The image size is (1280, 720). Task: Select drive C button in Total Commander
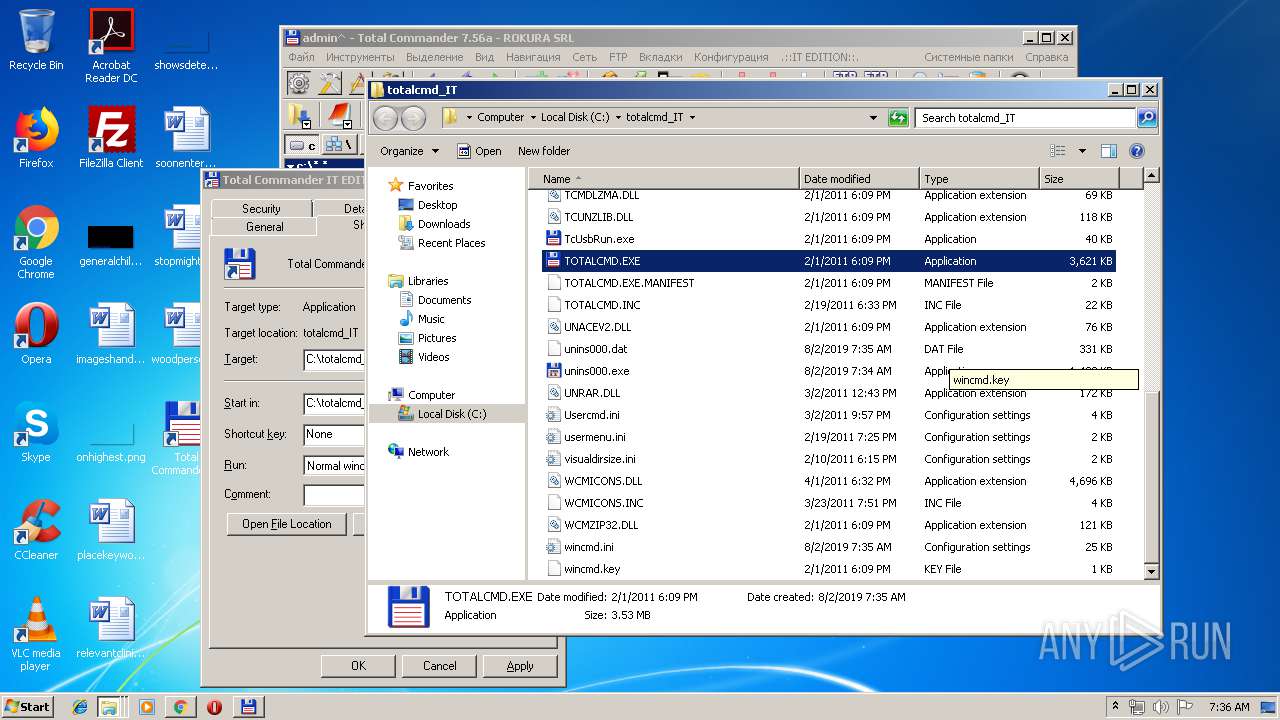[x=302, y=145]
